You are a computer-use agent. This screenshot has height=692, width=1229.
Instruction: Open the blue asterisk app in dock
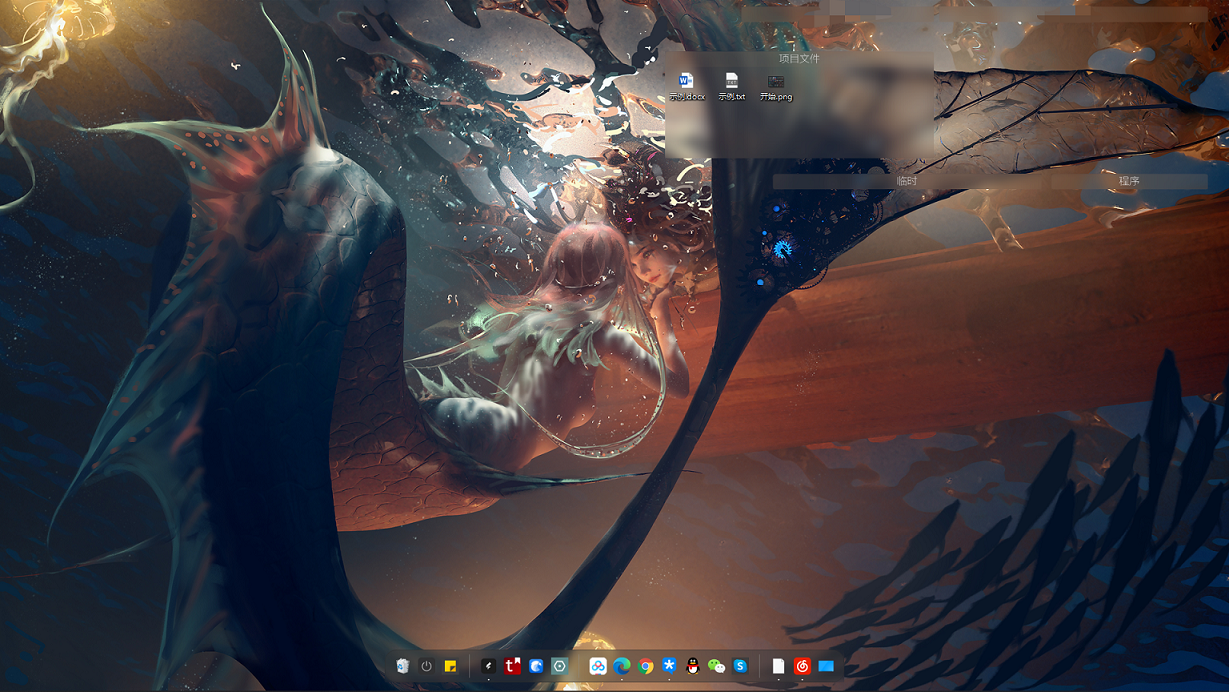click(x=669, y=666)
